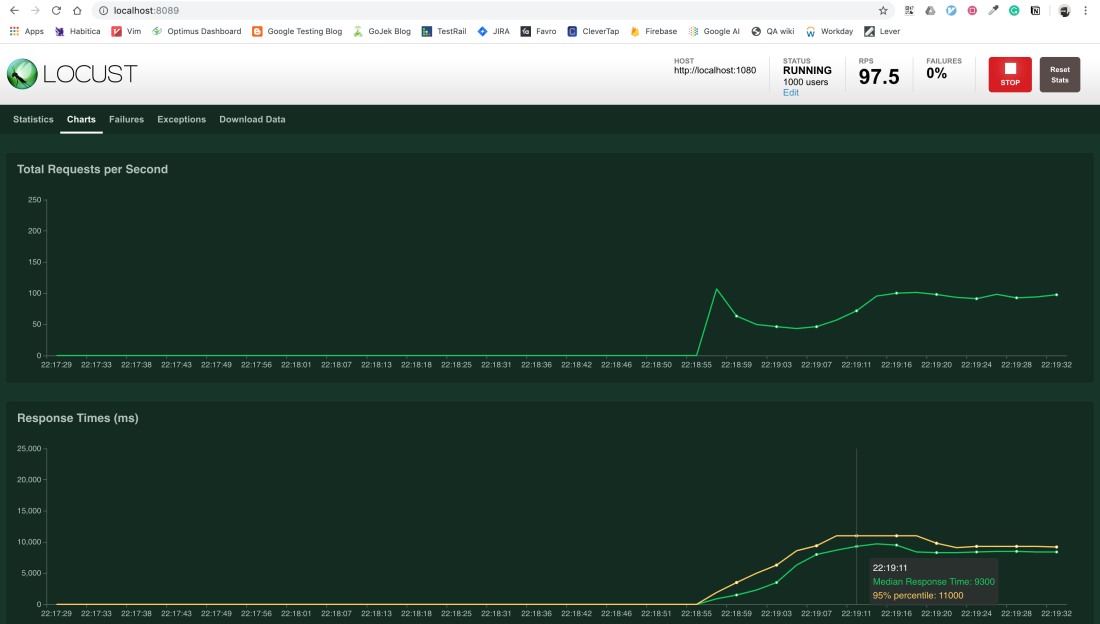Click the Reset Stats button
The height and width of the screenshot is (624, 1100).
pyautogui.click(x=1059, y=74)
